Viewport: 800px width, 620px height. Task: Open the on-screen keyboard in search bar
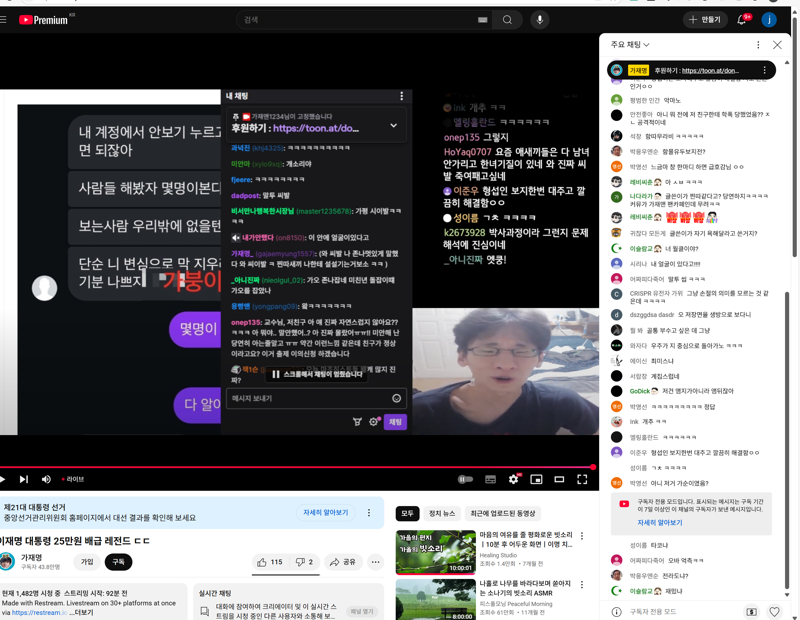point(482,20)
